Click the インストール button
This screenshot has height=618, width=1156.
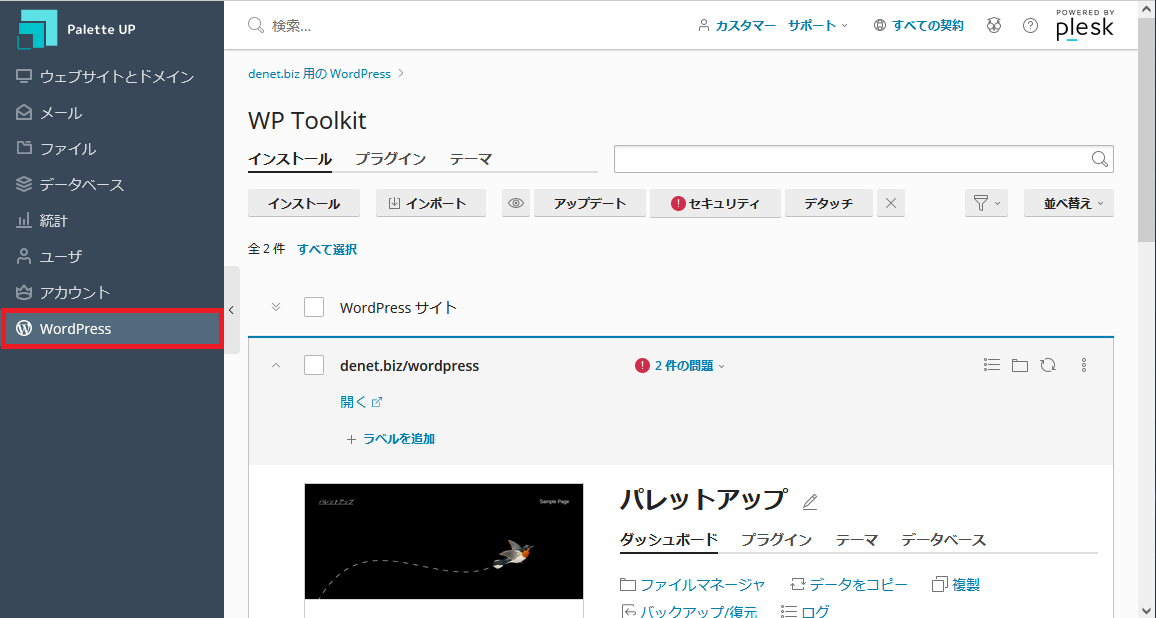[x=304, y=204]
